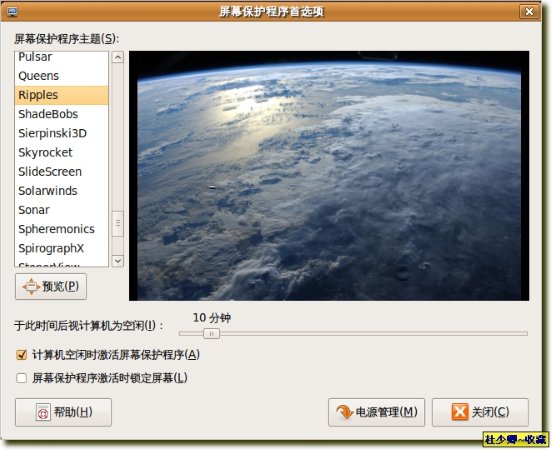Click the power management arrow icon

pyautogui.click(x=344, y=412)
